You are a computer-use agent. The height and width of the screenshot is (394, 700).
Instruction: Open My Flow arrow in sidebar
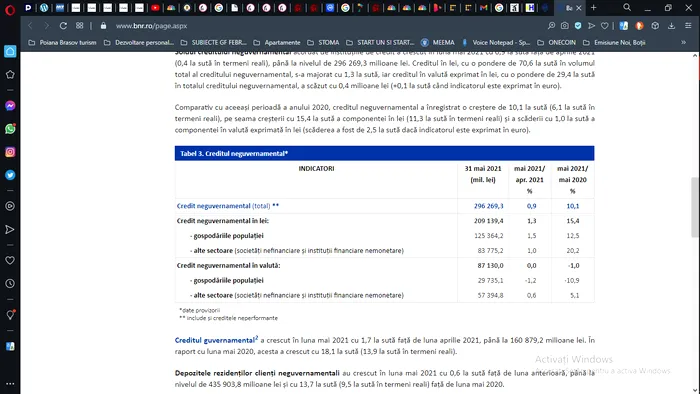click(x=10, y=229)
